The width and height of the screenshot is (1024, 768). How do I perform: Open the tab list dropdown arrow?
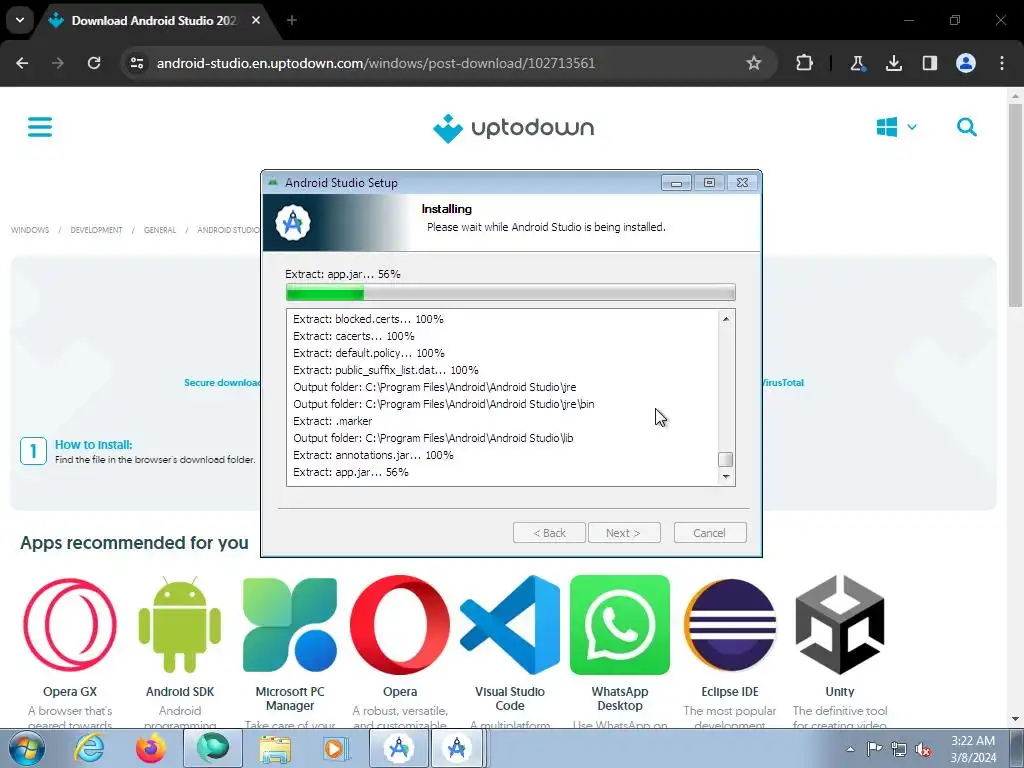tap(20, 20)
